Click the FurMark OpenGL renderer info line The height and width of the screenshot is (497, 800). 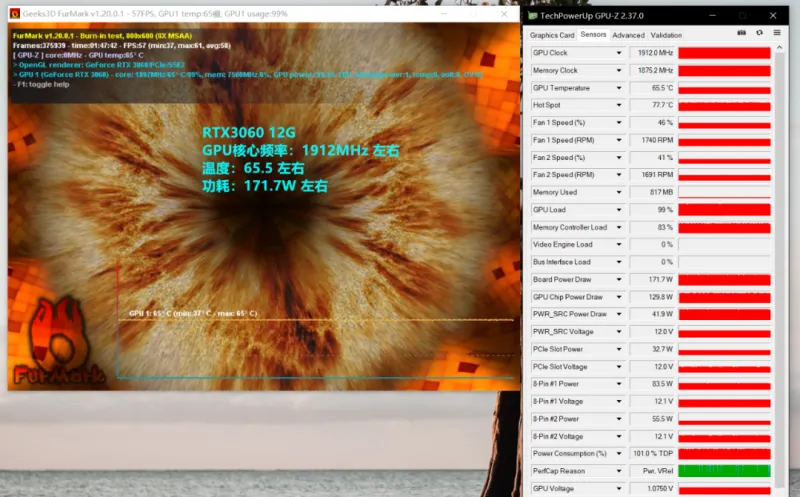[x=98, y=65]
